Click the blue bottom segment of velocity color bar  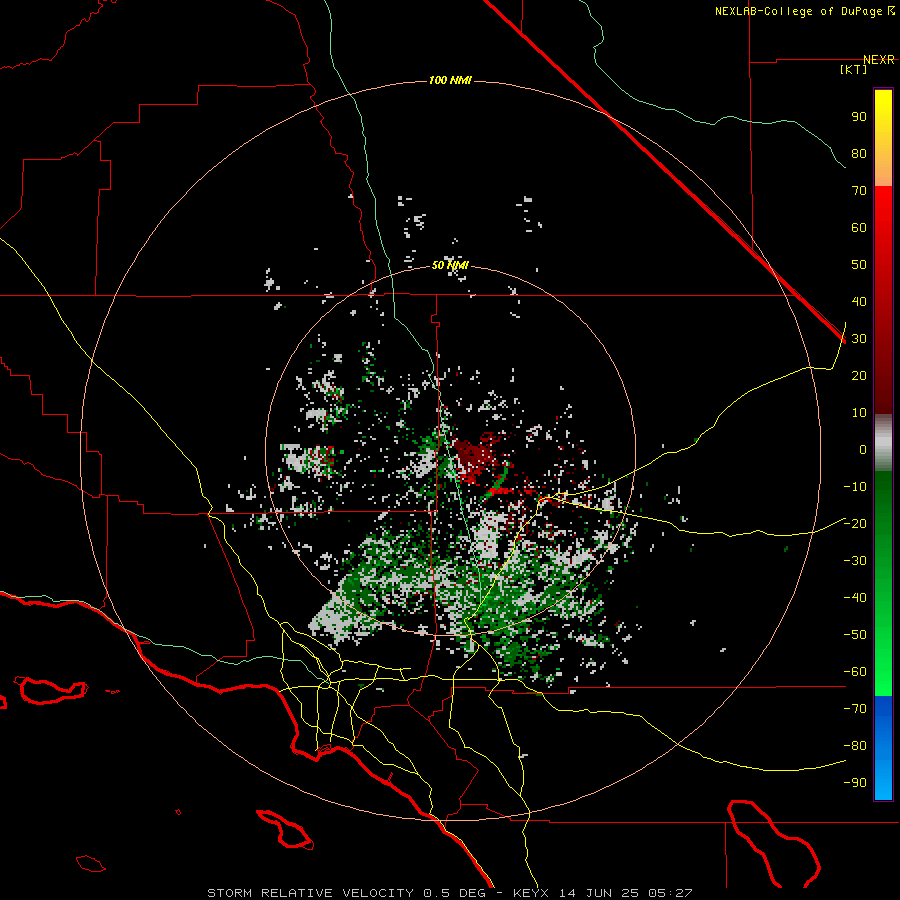pos(883,748)
